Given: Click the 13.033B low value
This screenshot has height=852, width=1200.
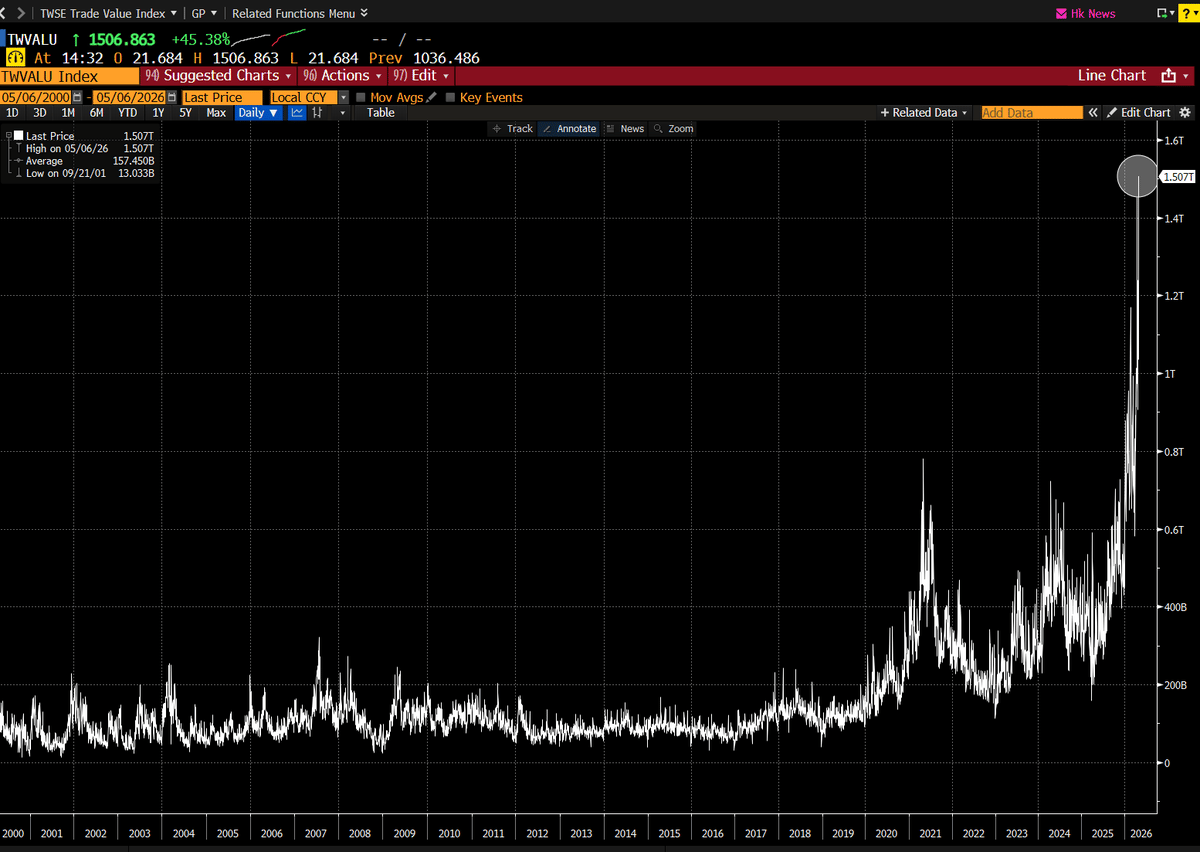Looking at the screenshot, I should click(136, 174).
